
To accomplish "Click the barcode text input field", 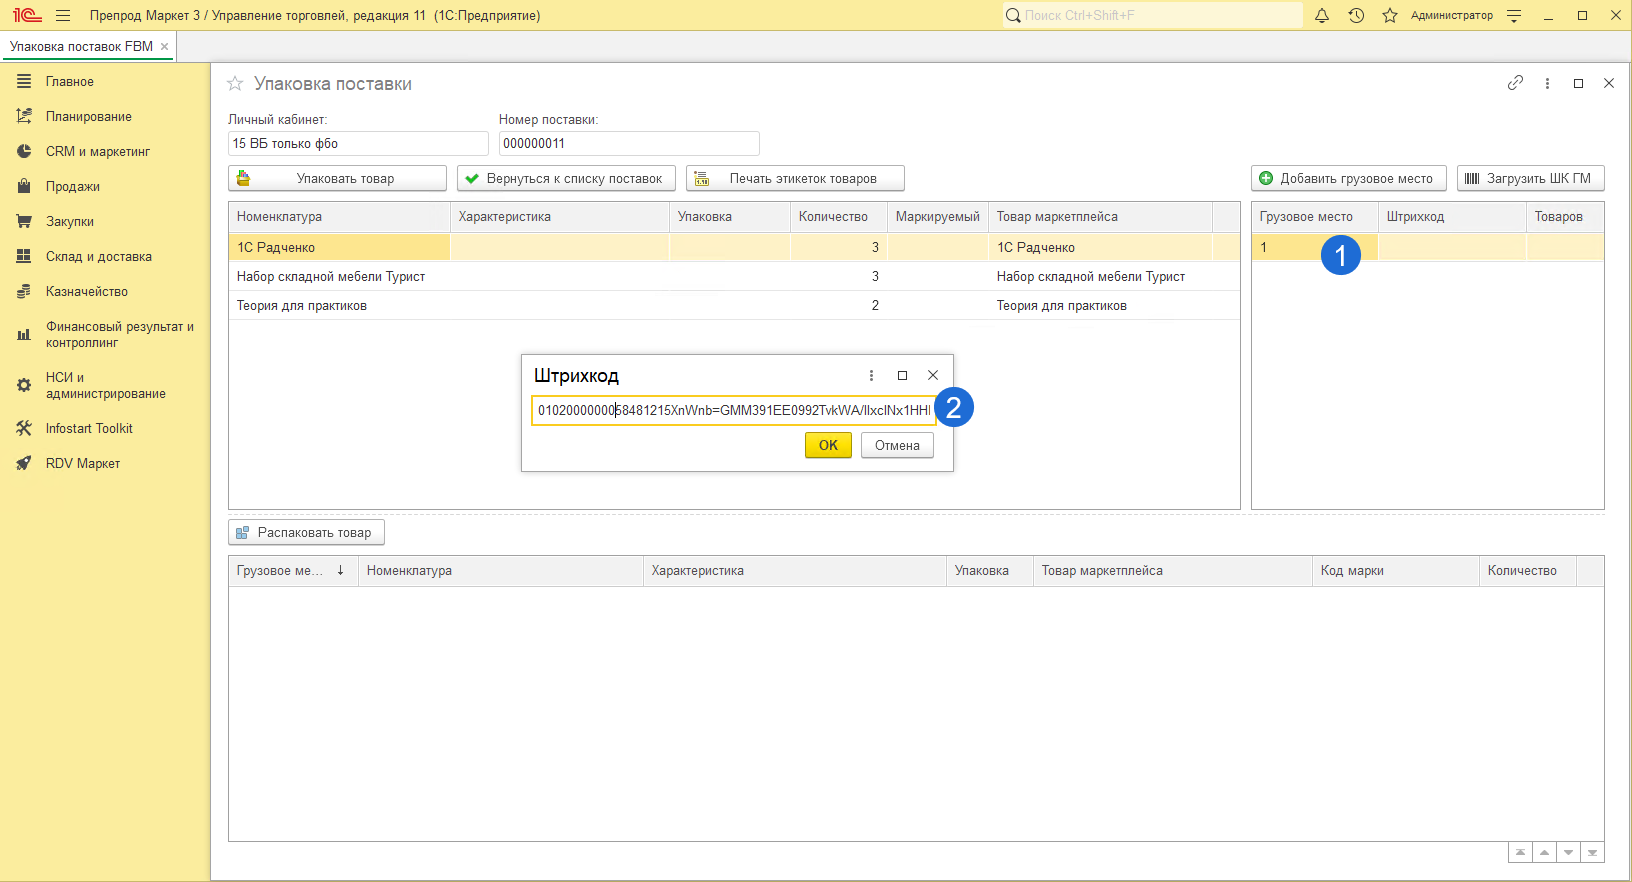I will [732, 410].
